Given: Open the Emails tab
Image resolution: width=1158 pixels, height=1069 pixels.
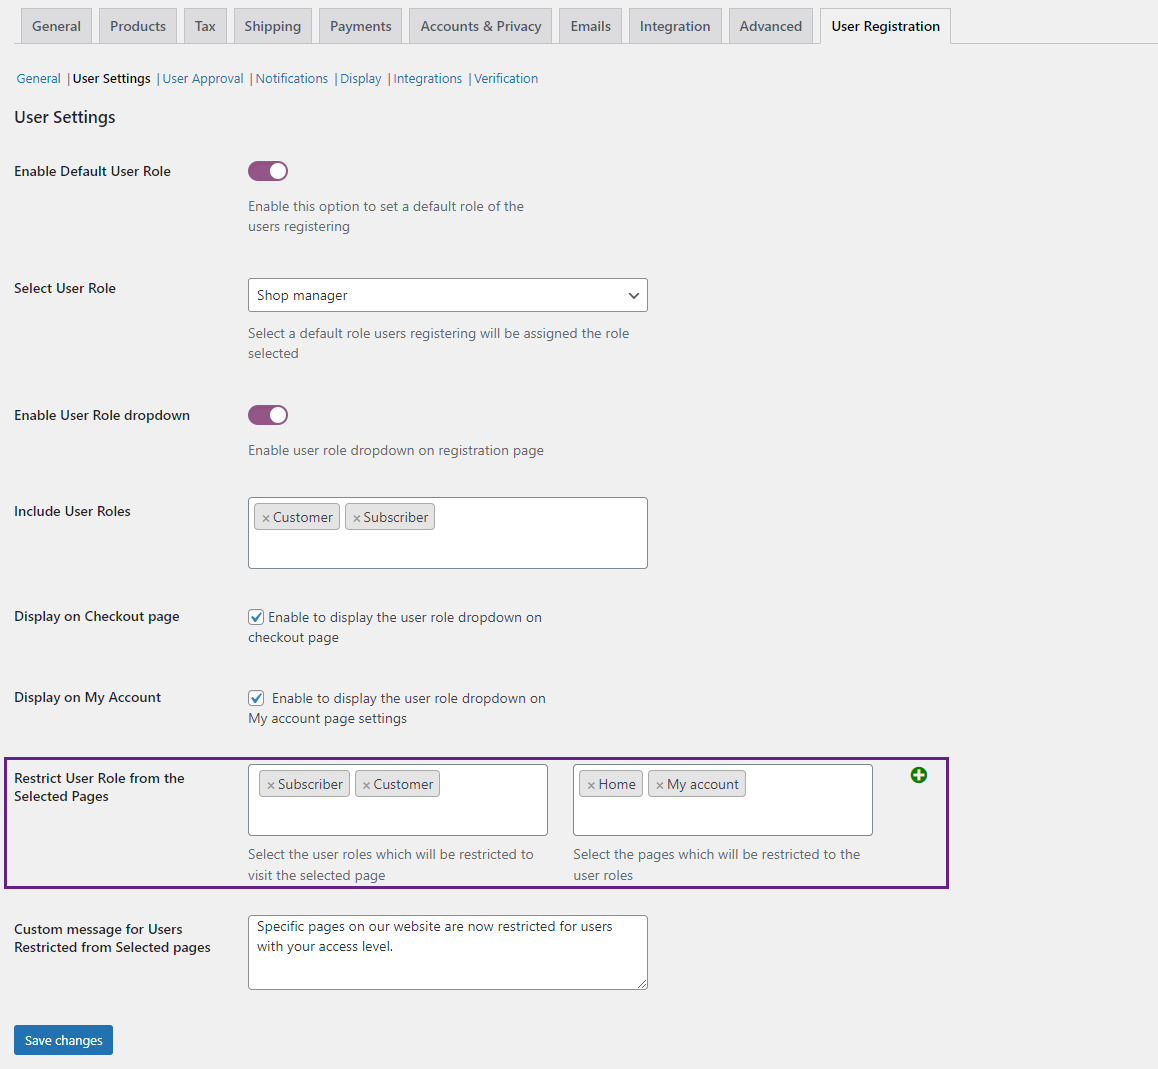Looking at the screenshot, I should click(x=591, y=27).
